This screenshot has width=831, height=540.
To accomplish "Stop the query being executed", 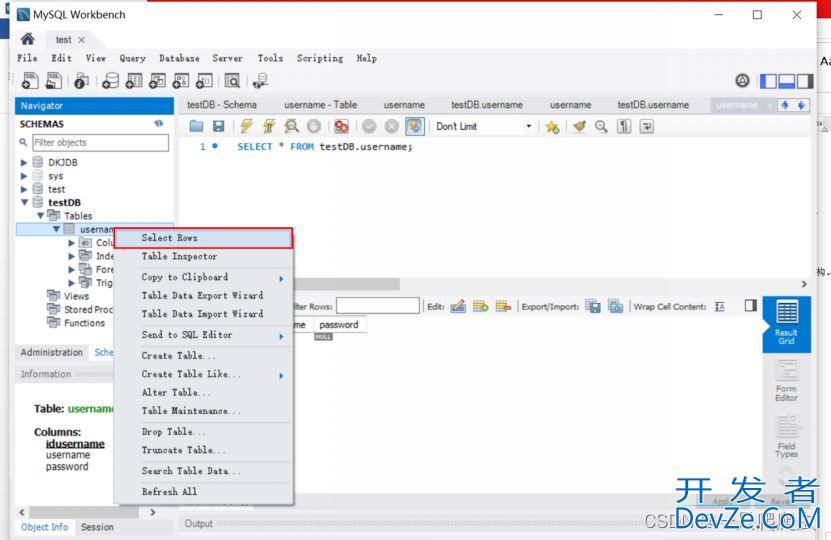I will [x=314, y=126].
